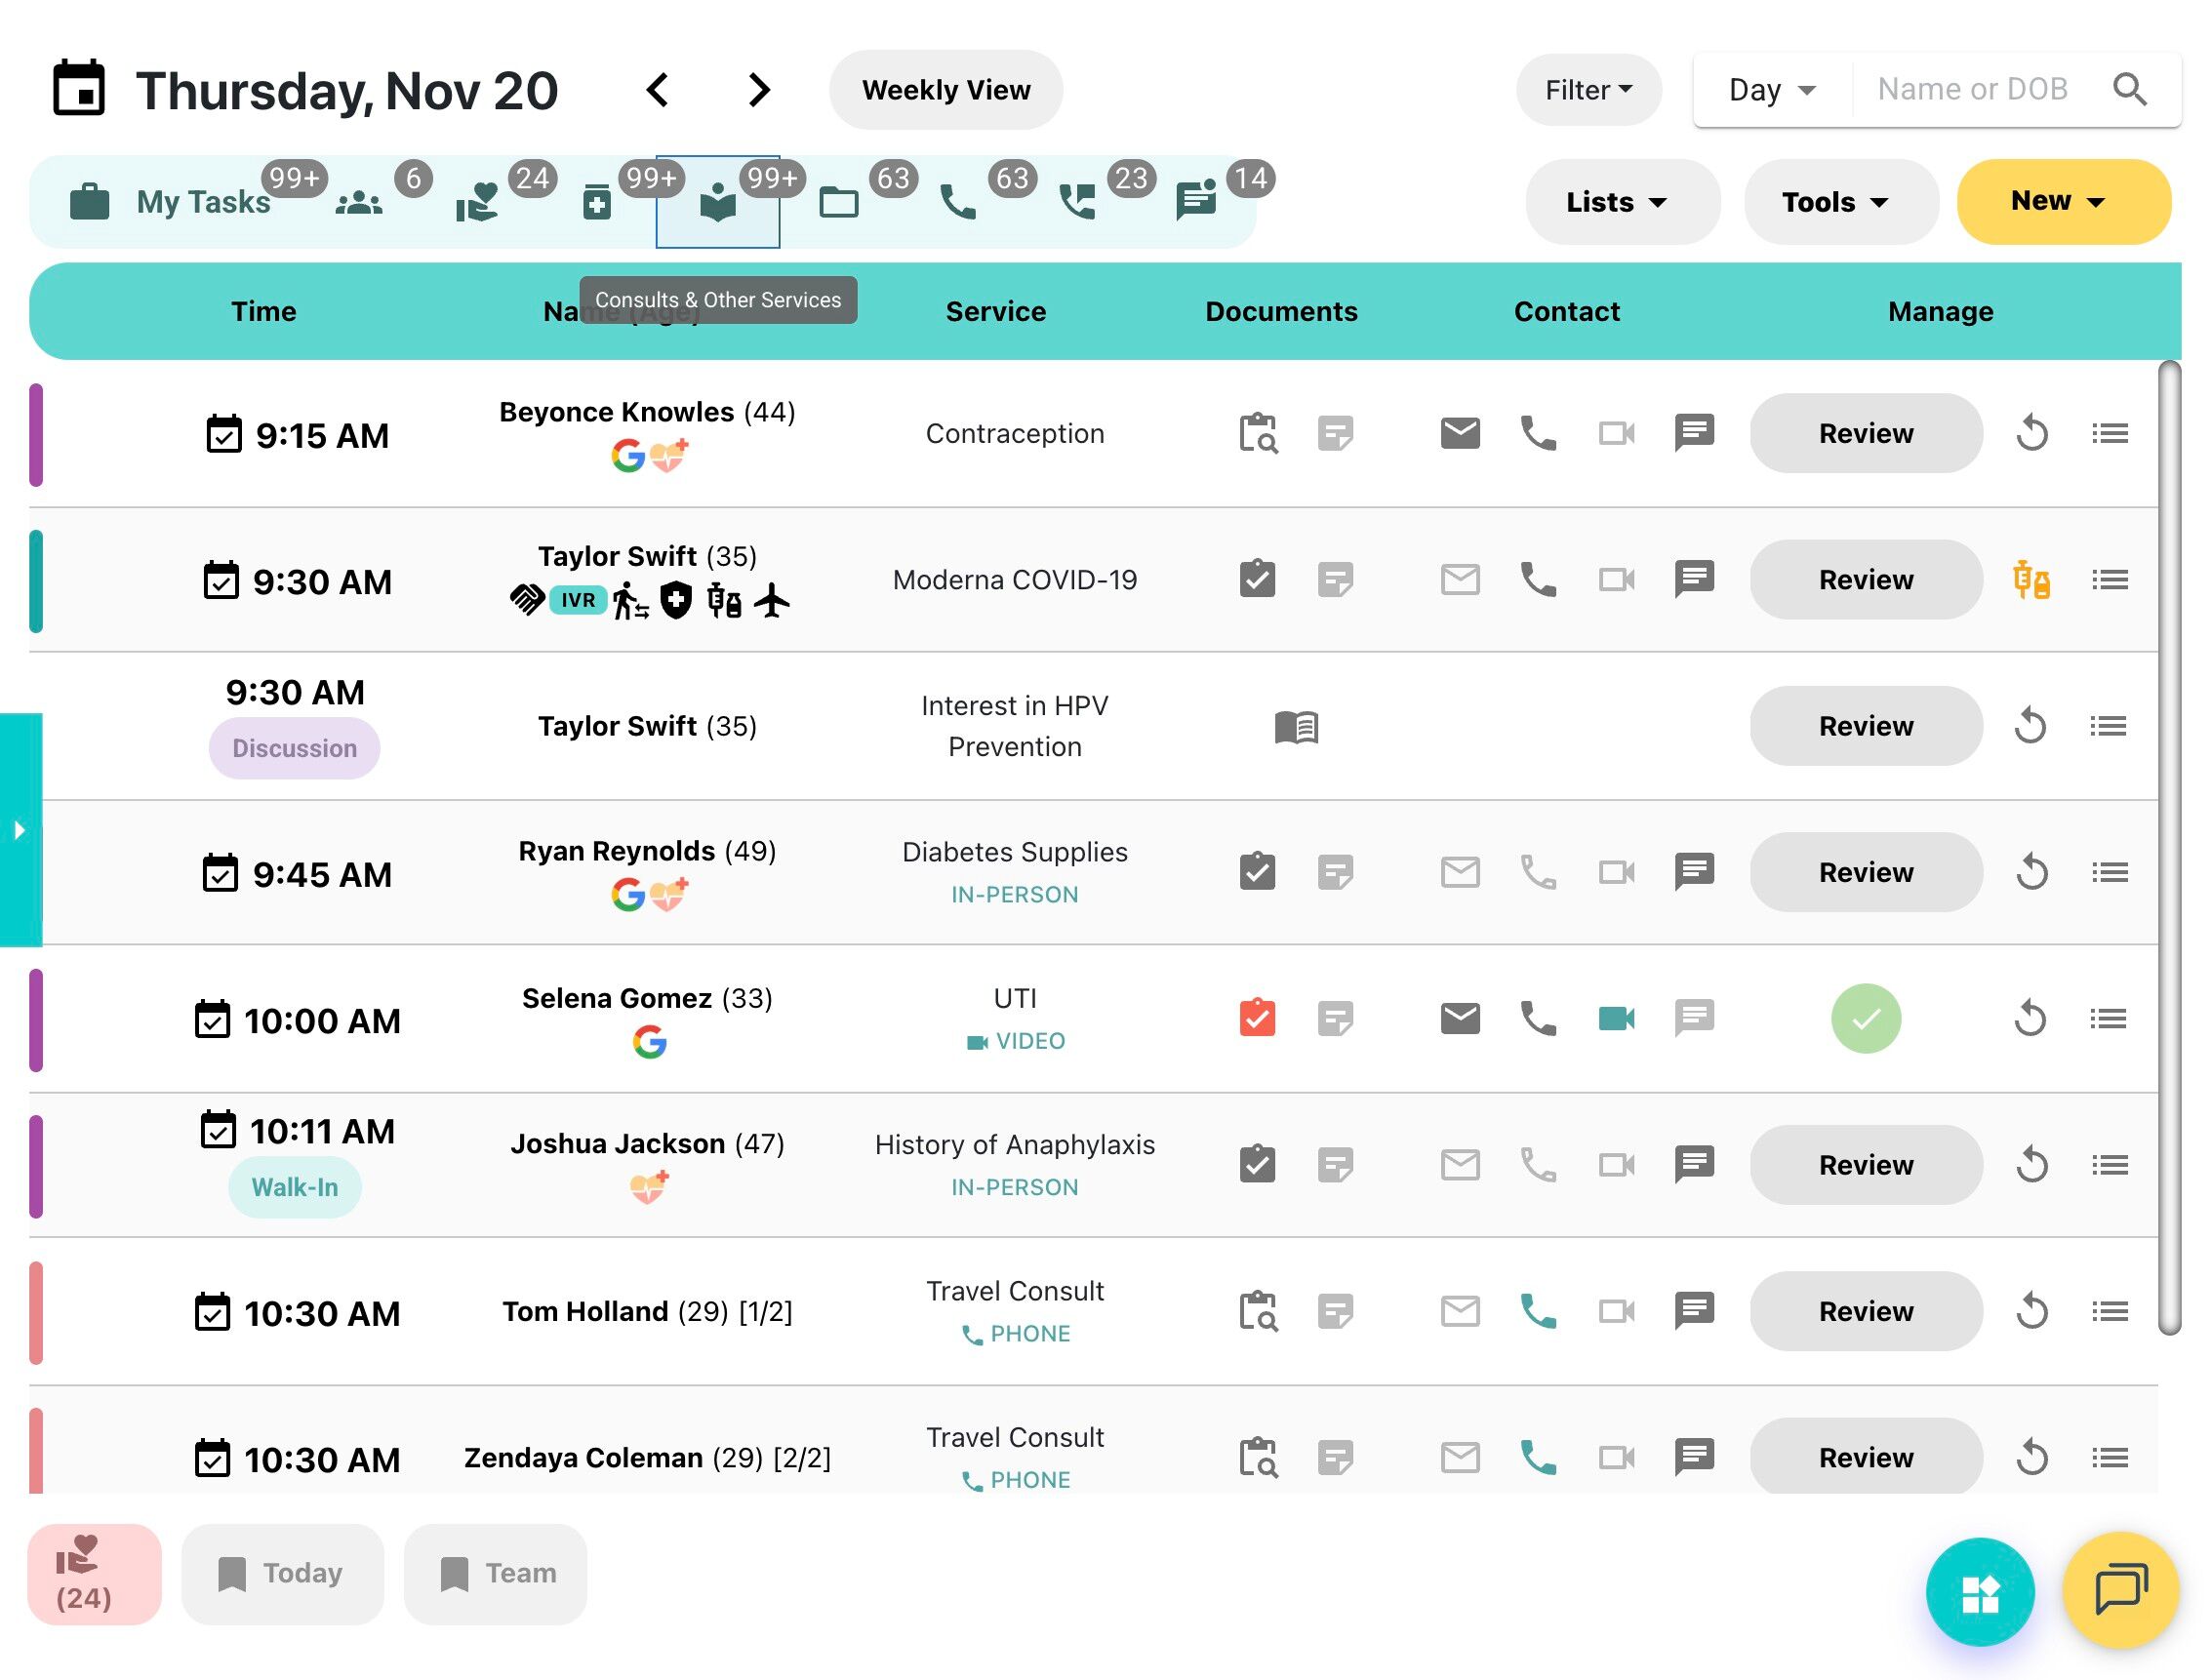Click video call icon for Selena Gomez

[x=1615, y=1019]
